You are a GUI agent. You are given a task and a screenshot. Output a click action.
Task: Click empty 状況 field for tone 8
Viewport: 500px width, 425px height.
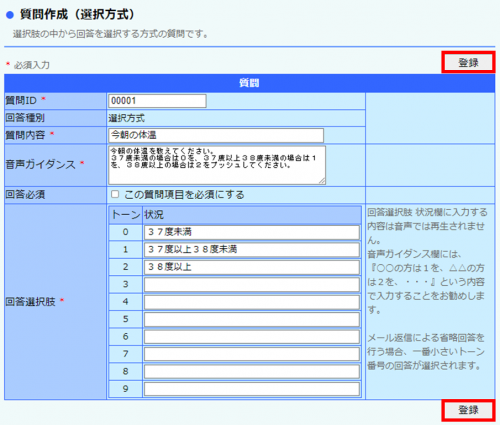252,371
